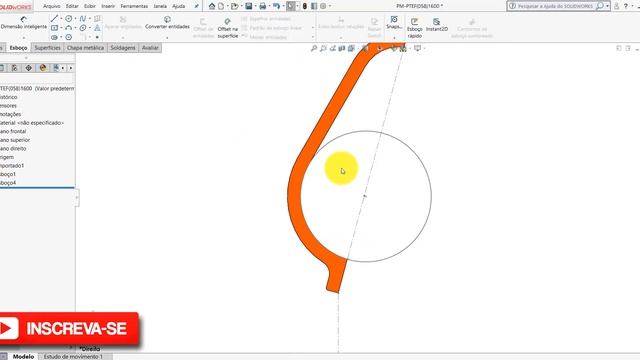The height and width of the screenshot is (360, 640).
Task: Open a file with the Open icon
Action: [234, 6]
